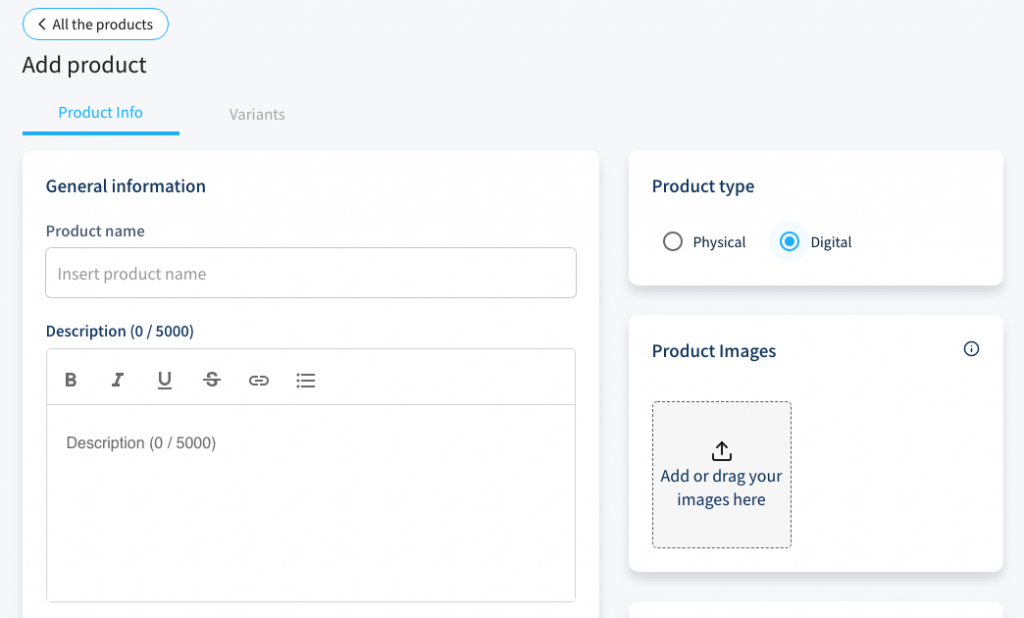The height and width of the screenshot is (618, 1024).
Task: Apply bulleted list in description editor
Action: click(x=306, y=380)
